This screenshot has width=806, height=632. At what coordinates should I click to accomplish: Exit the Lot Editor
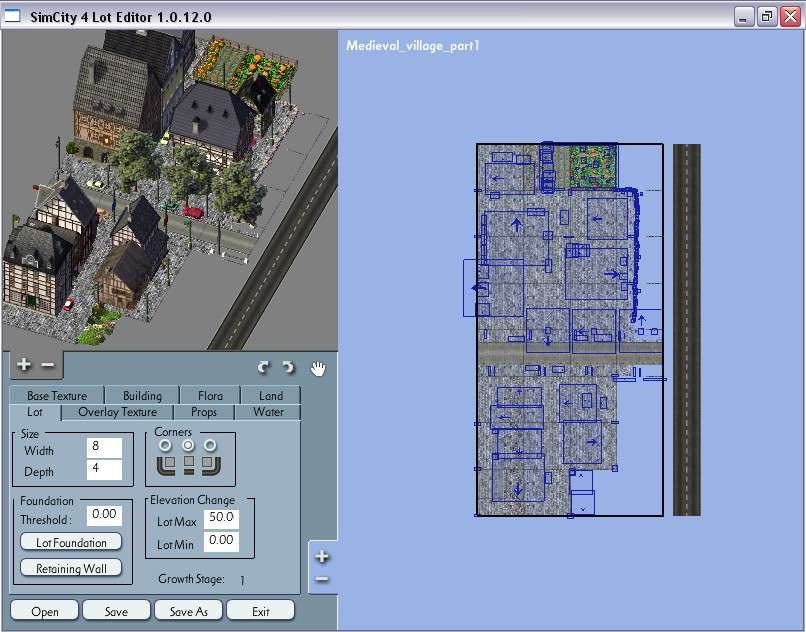point(261,611)
